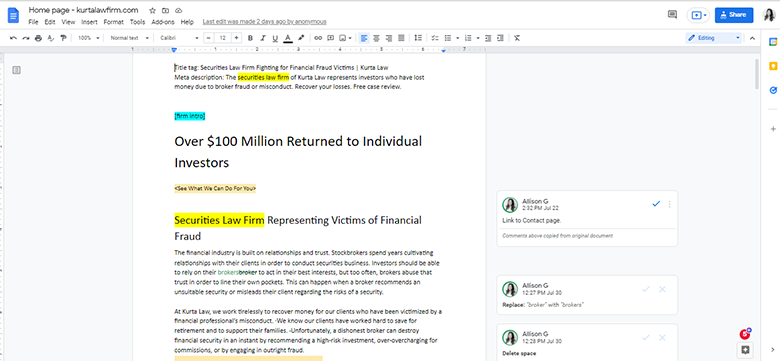The width and height of the screenshot is (780, 361).
Task: Clear formatting from selected text
Action: 517,38
